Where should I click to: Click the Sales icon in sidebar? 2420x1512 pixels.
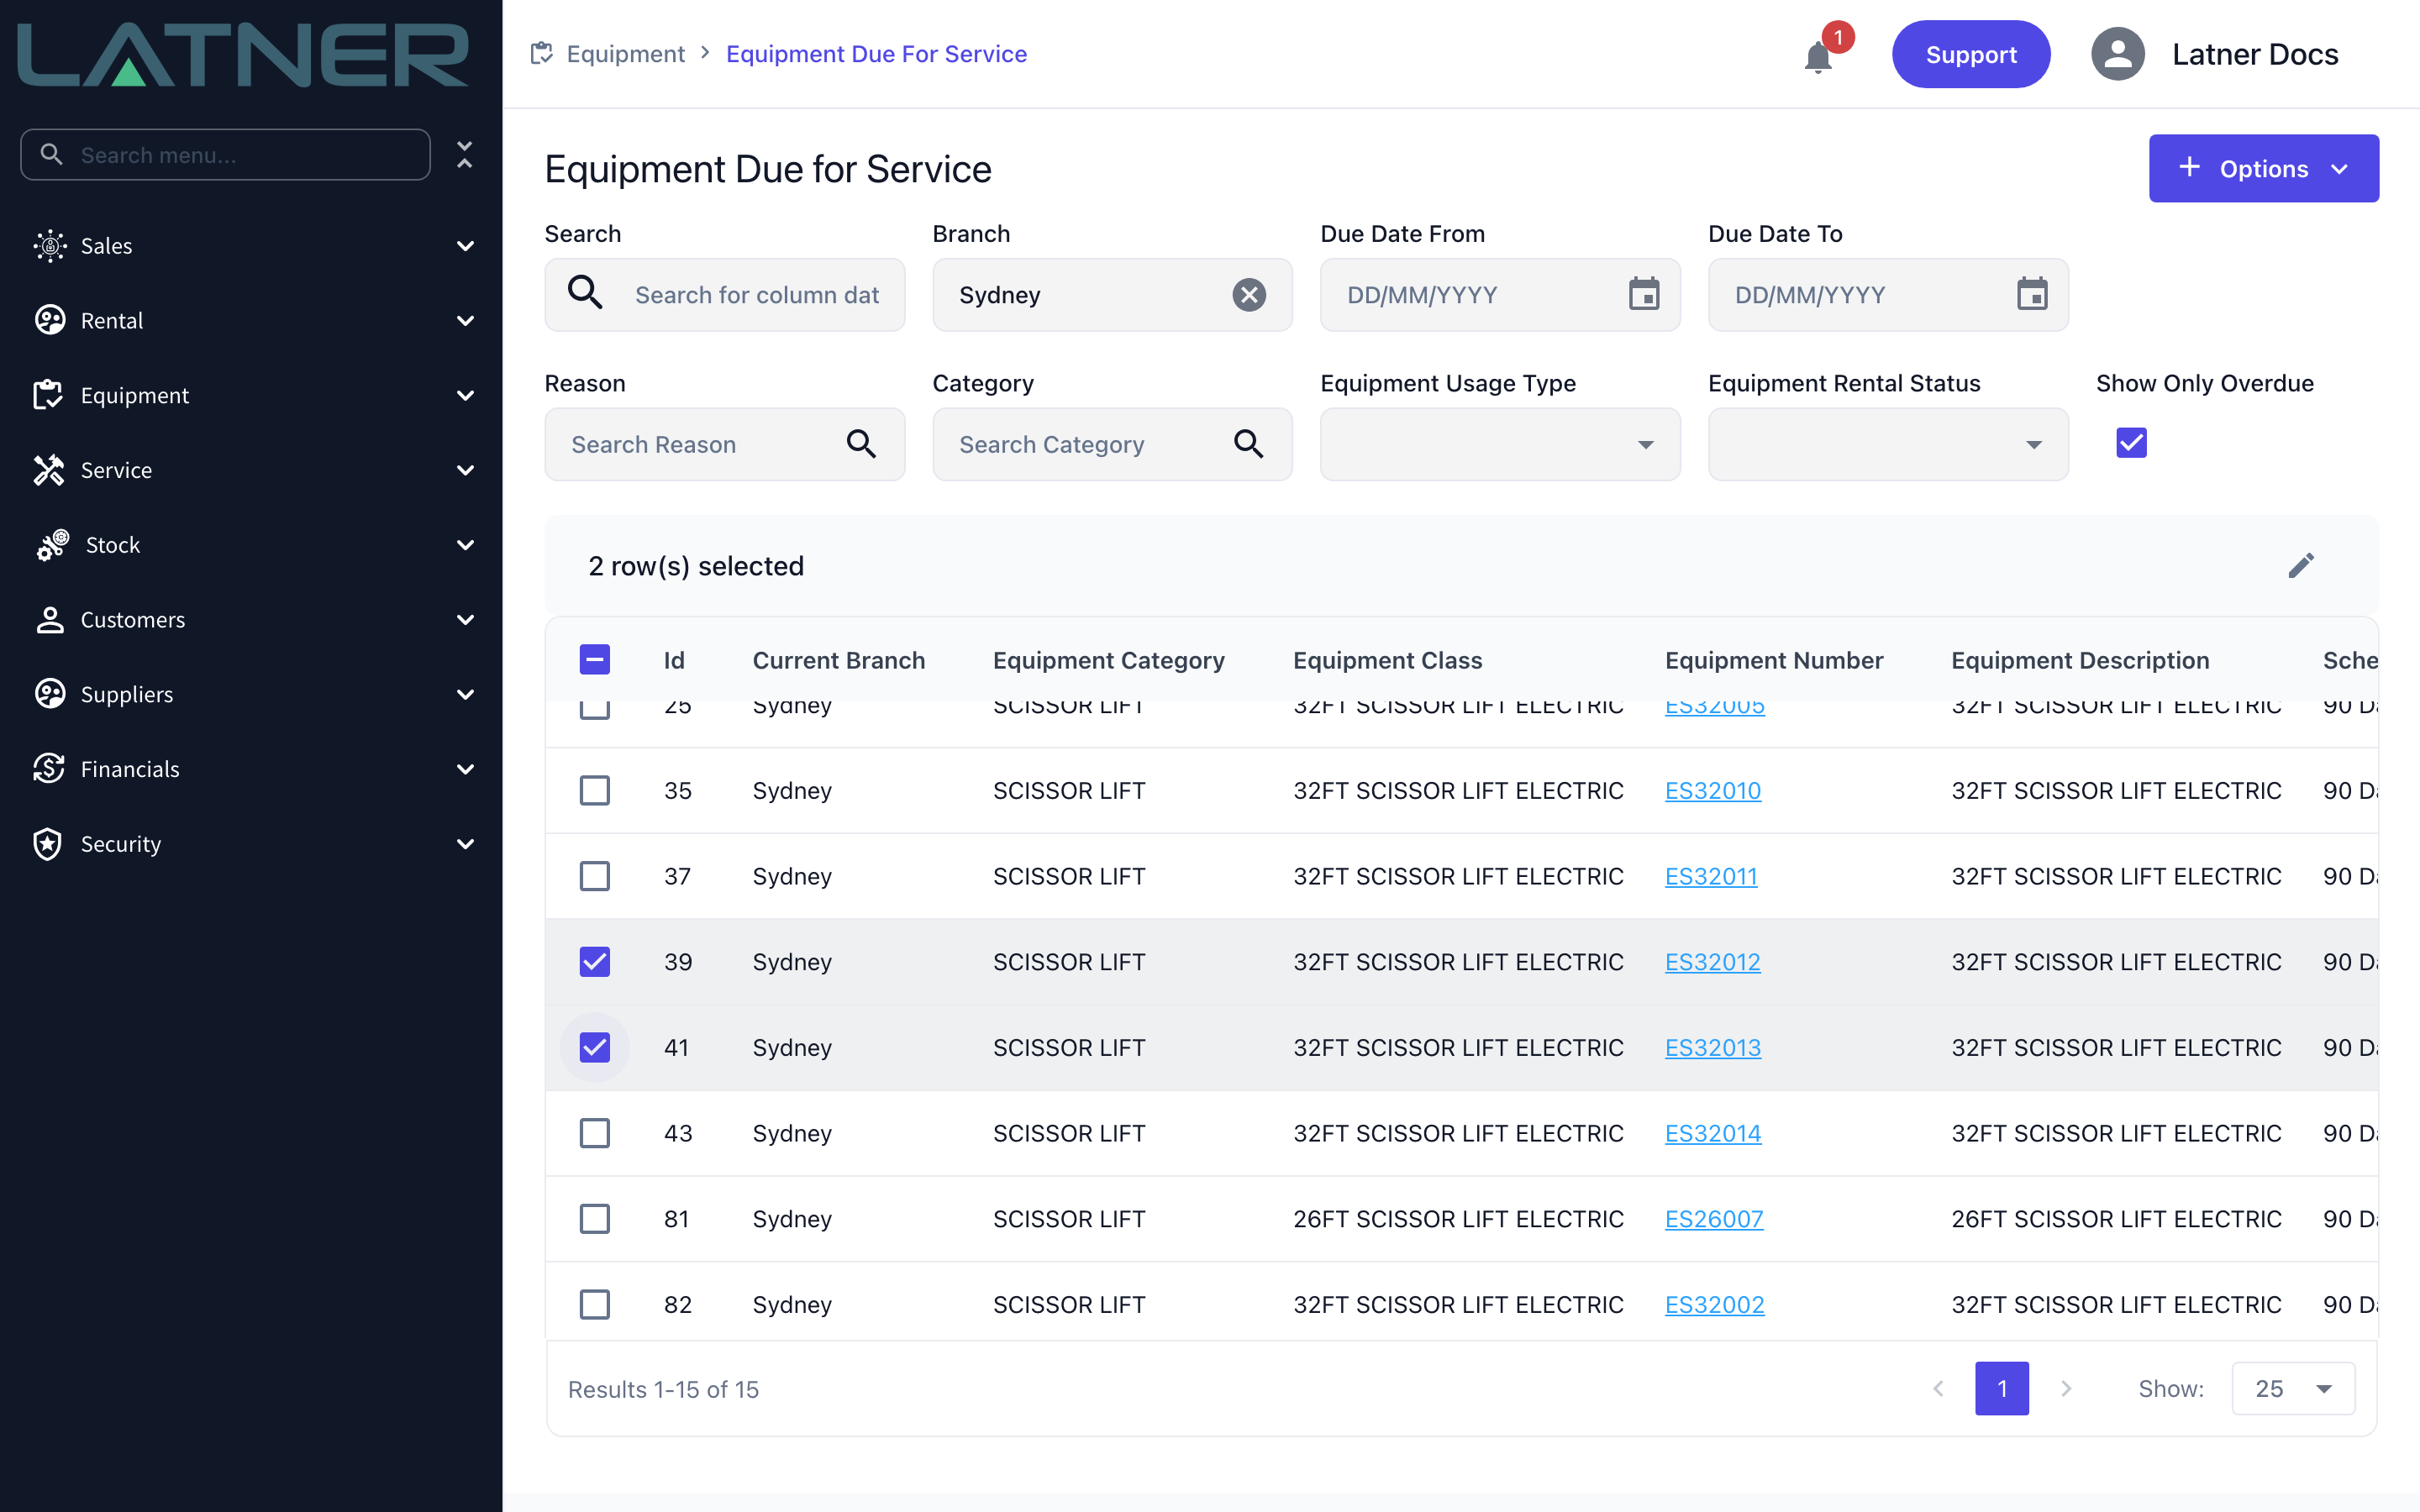click(x=49, y=245)
